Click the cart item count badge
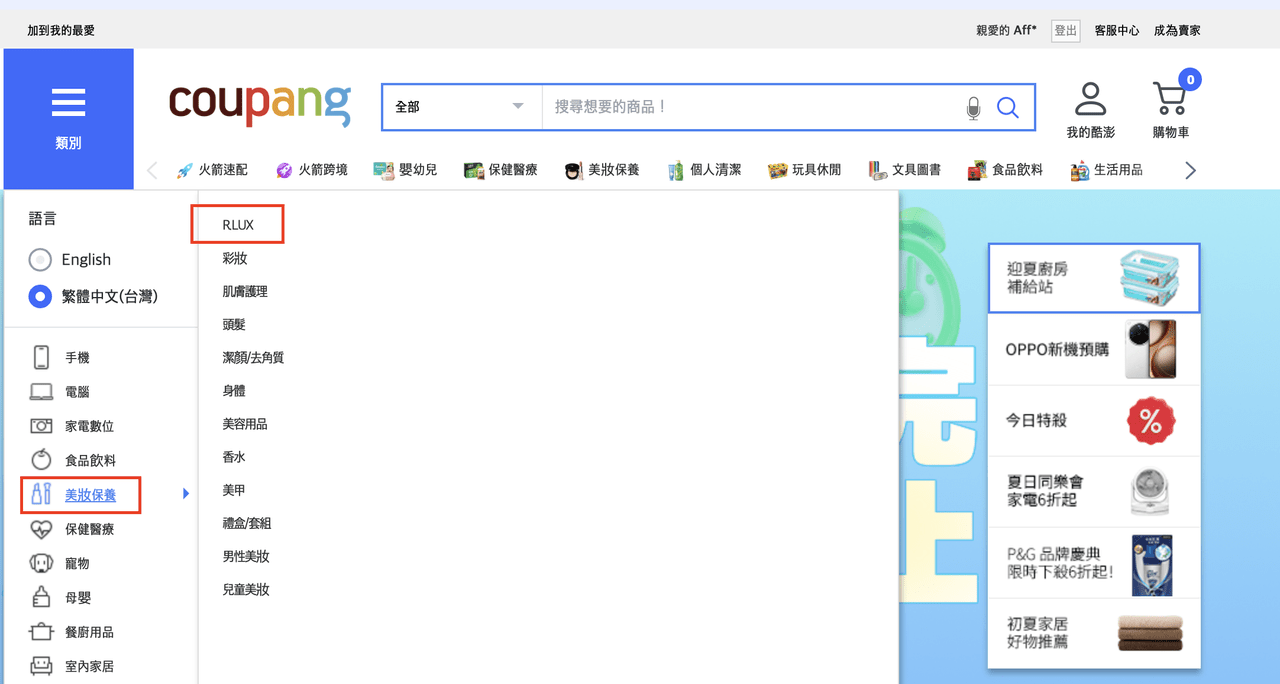The image size is (1280, 684). [x=1190, y=79]
